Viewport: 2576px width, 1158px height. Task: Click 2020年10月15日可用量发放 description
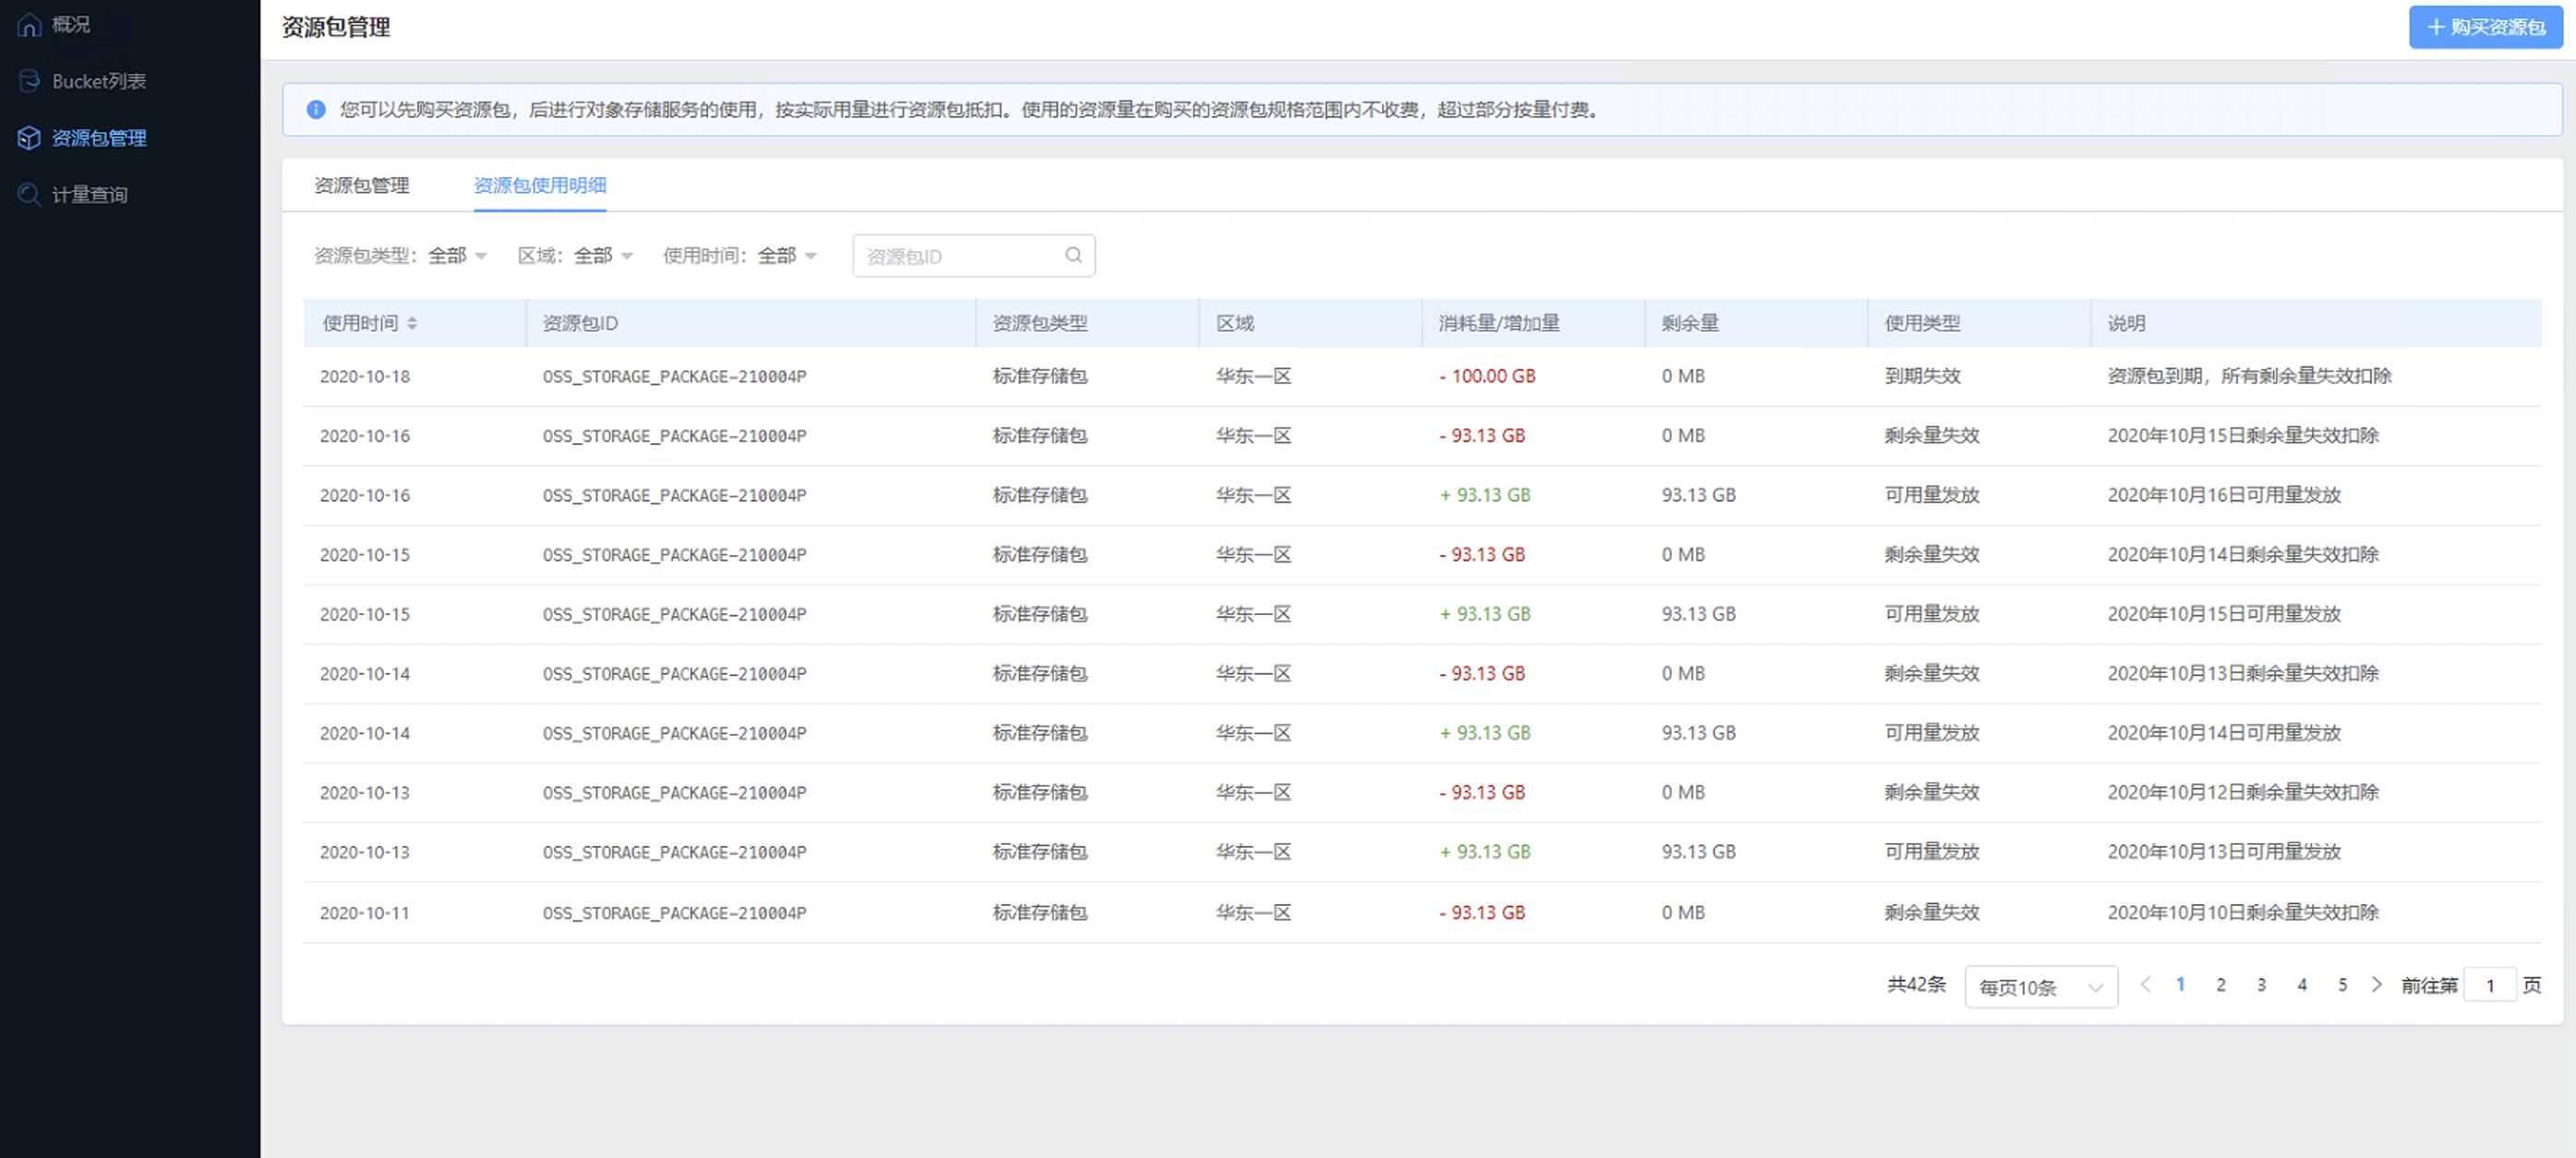(x=2224, y=614)
